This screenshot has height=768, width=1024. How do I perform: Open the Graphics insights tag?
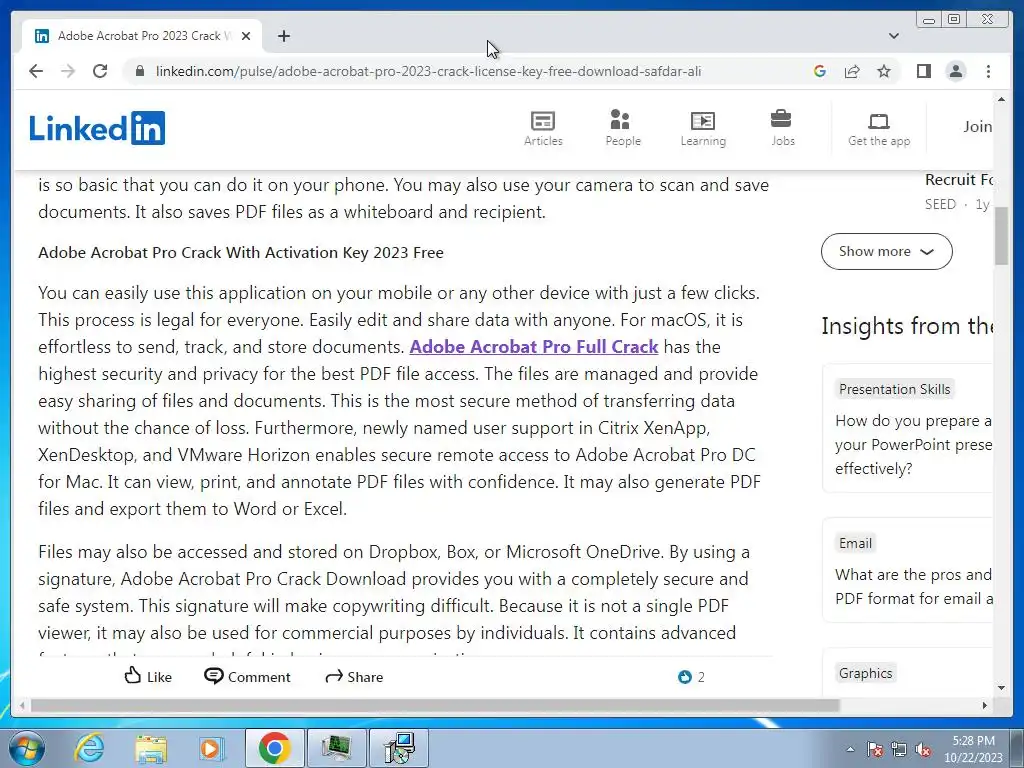tap(865, 673)
